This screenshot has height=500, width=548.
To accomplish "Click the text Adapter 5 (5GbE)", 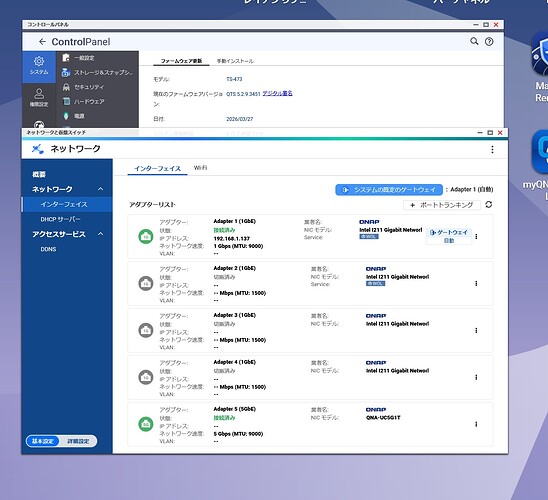I will pos(235,409).
